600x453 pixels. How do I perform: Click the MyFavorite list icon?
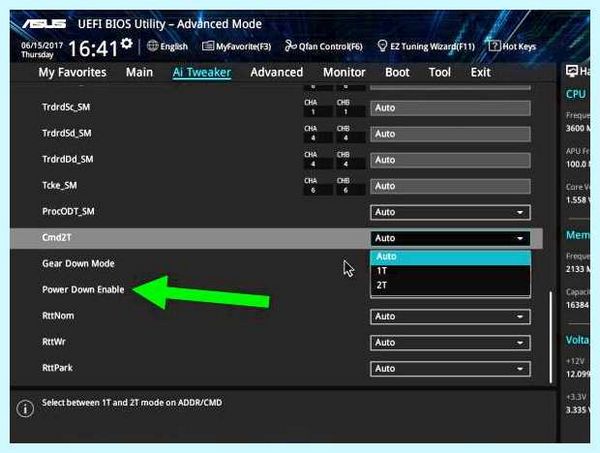coord(208,46)
